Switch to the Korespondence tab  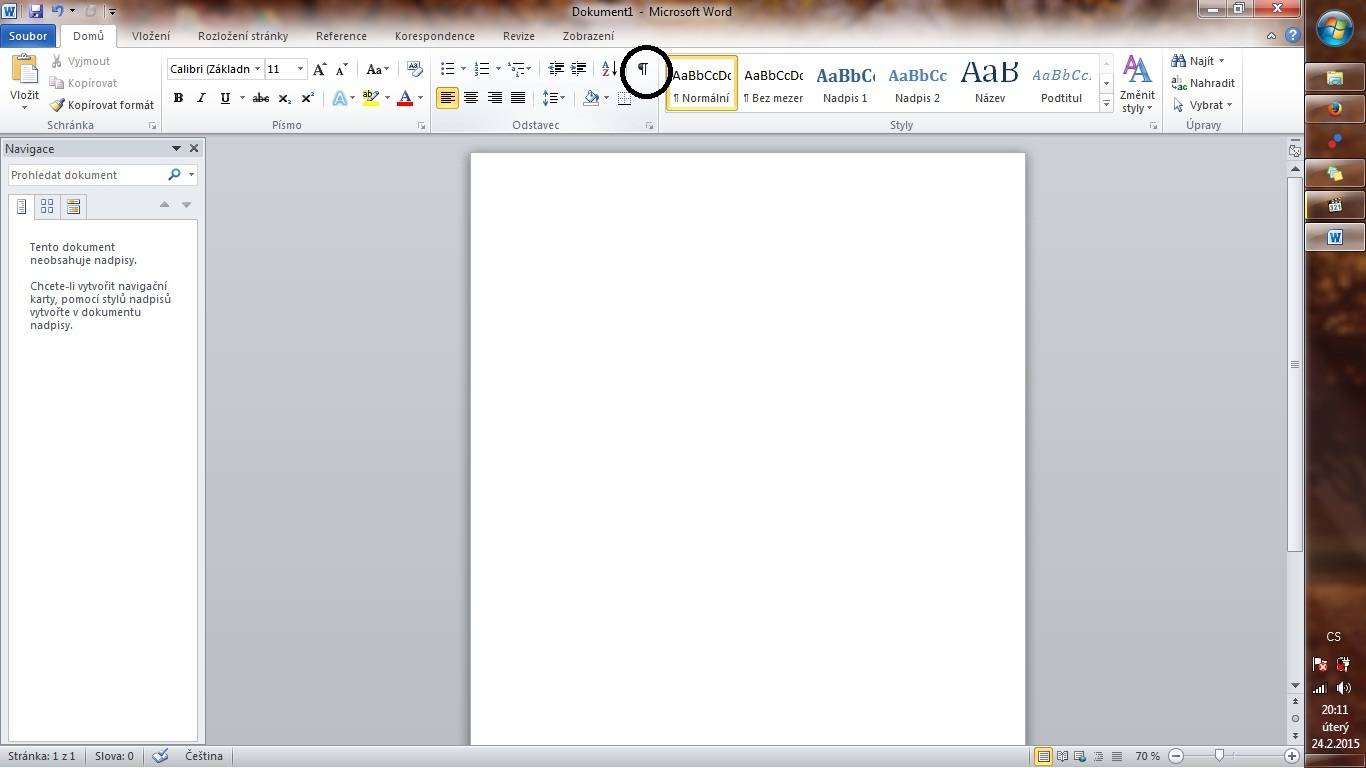point(435,36)
